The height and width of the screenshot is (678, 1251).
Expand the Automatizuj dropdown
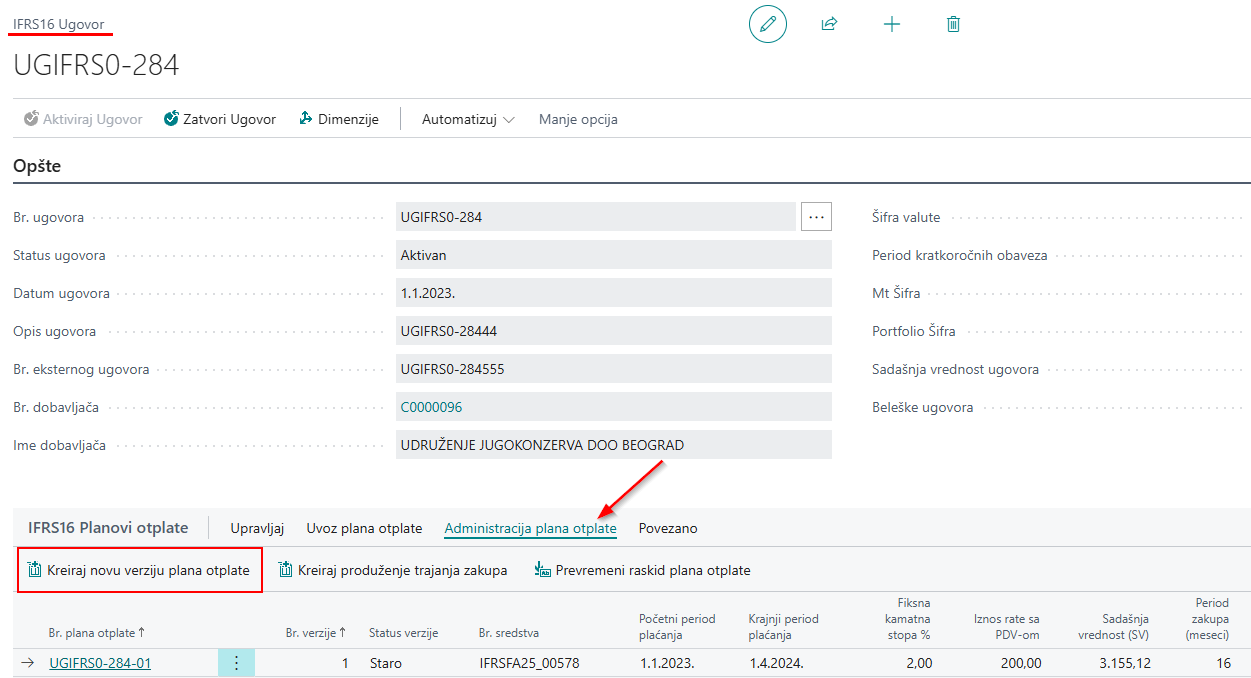point(468,119)
